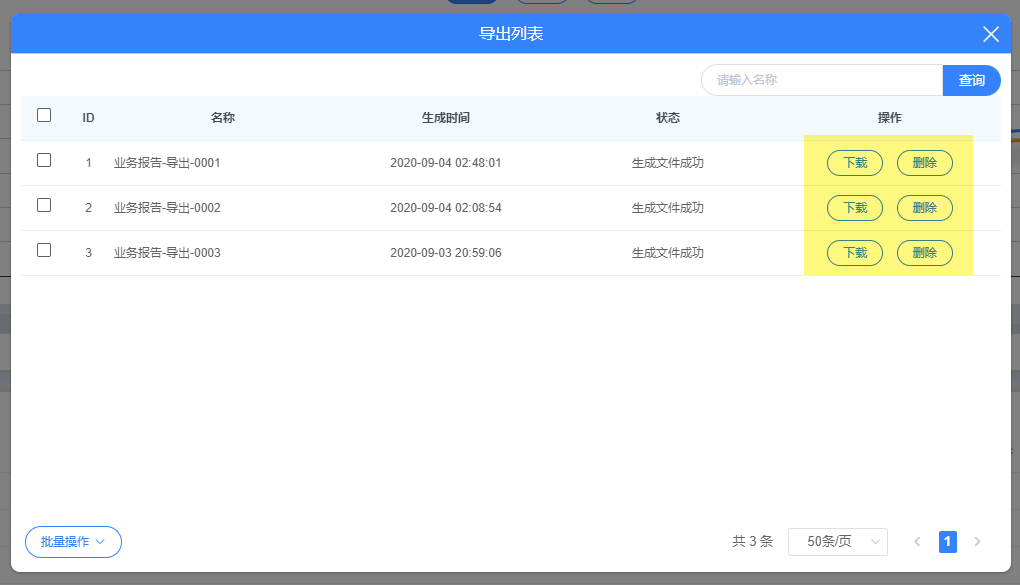Click the 名称 column header
This screenshot has height=585, width=1020.
point(222,118)
